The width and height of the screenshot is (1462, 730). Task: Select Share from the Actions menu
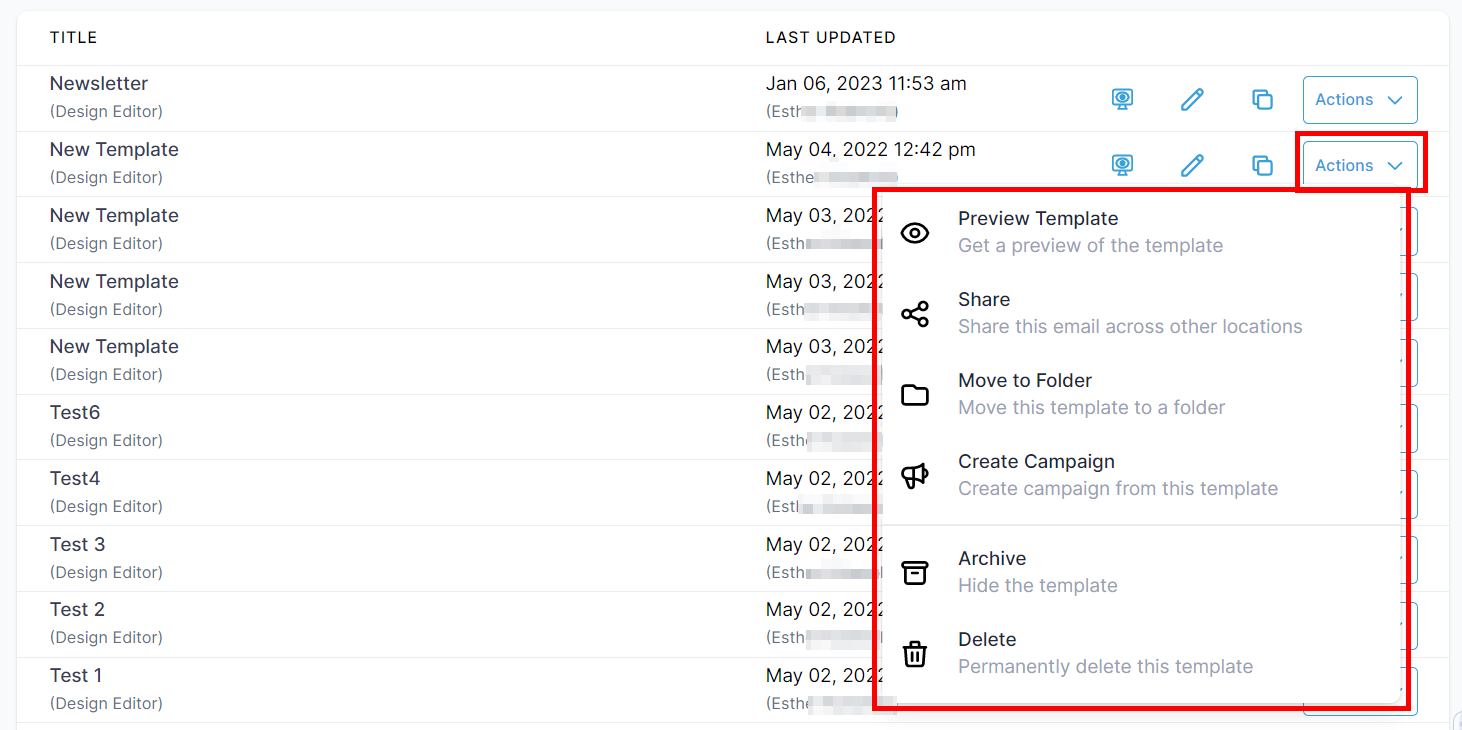click(984, 300)
